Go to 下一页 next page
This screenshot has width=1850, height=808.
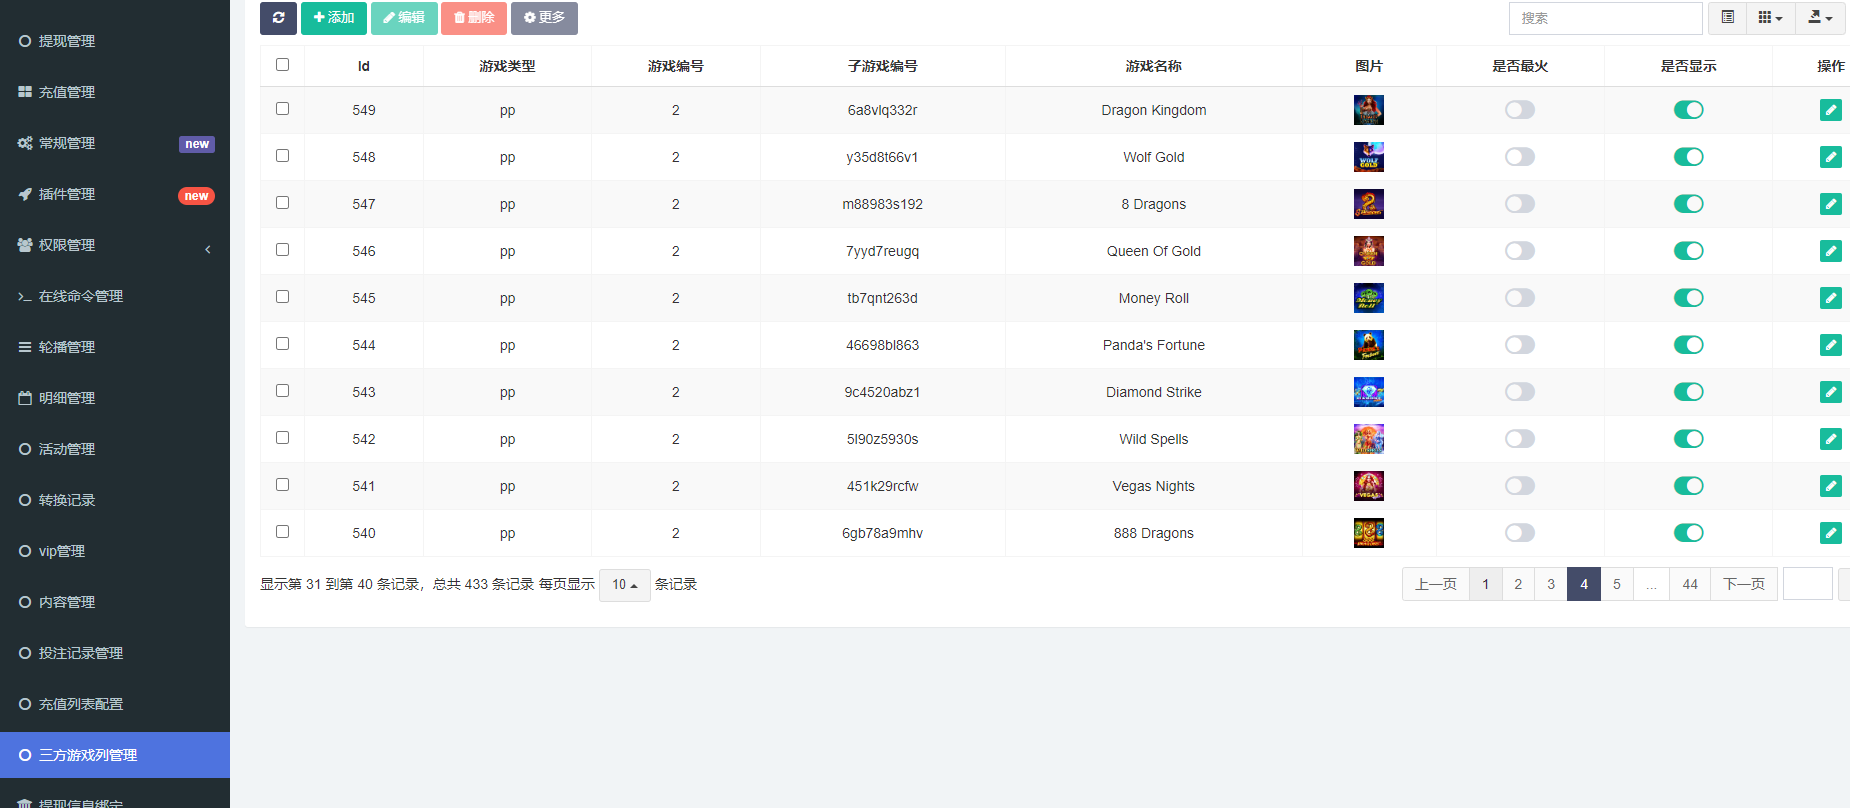[1744, 584]
